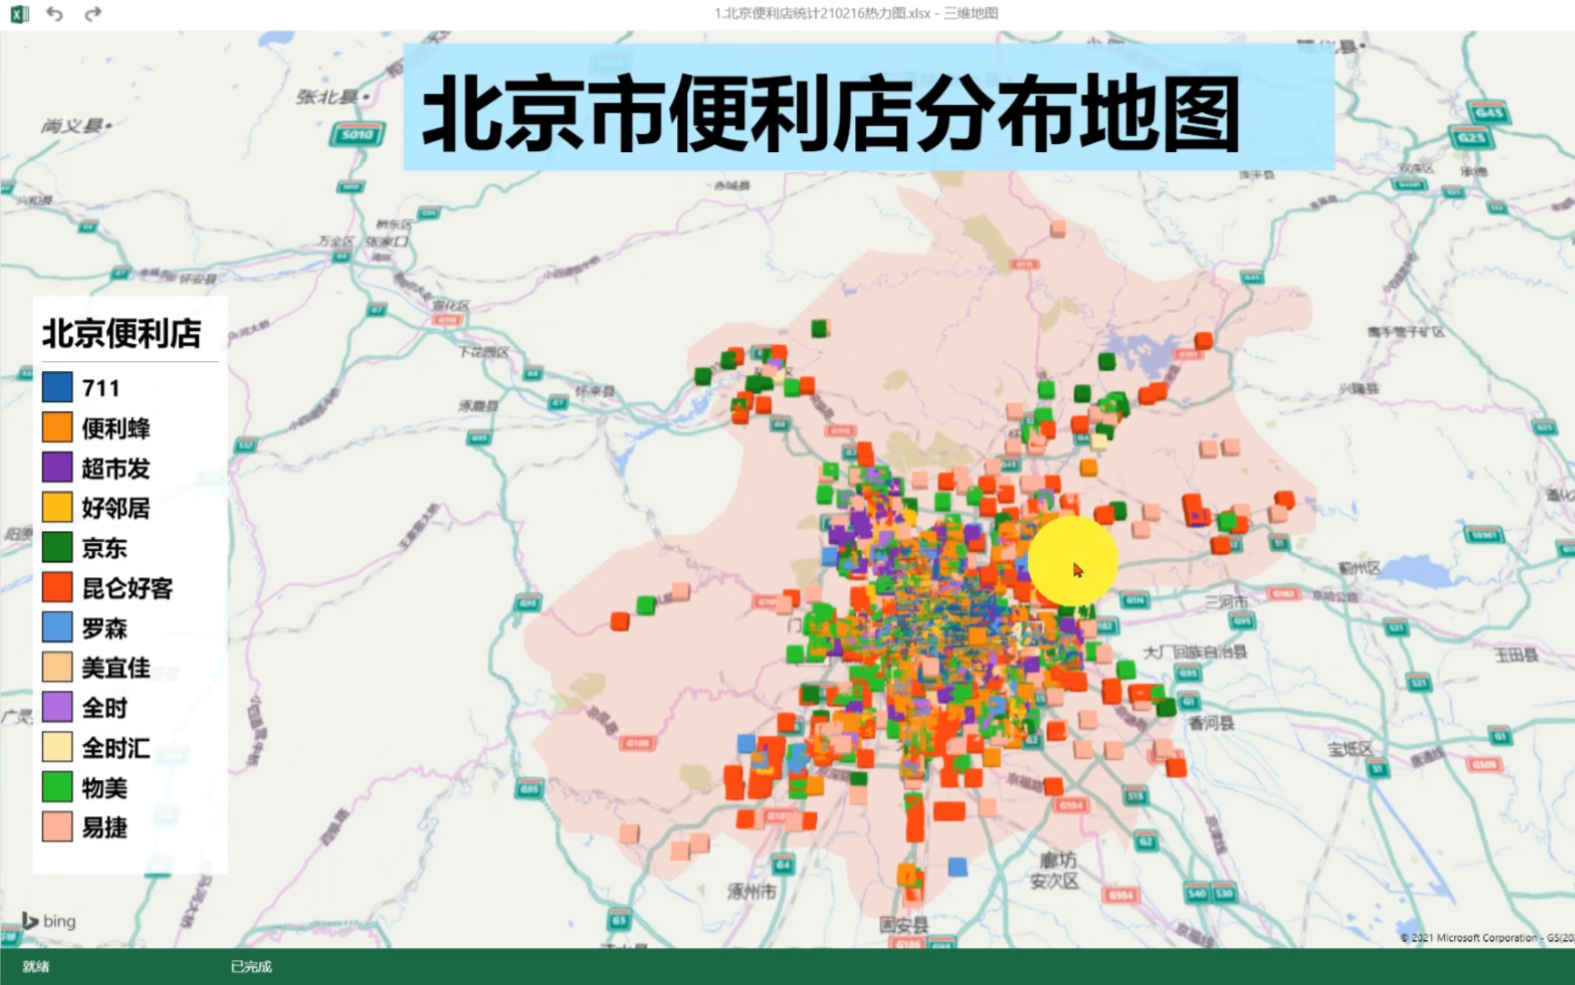
Task: Click the window title file name text
Action: tap(856, 13)
